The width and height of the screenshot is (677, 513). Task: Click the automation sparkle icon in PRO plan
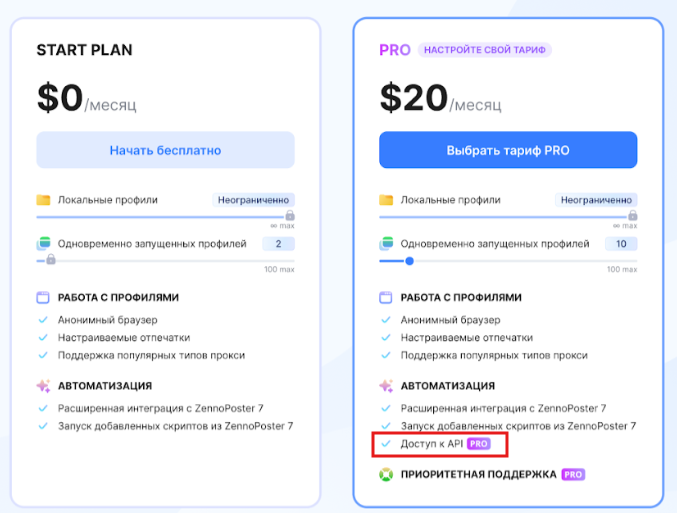tap(386, 385)
